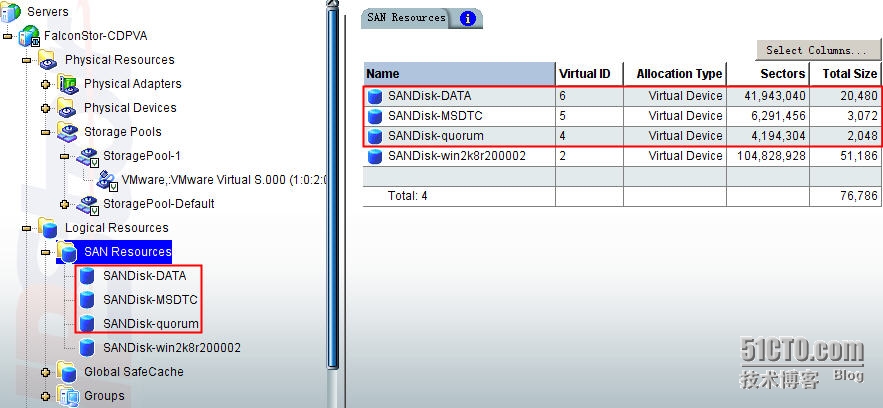
Task: Collapse the Logical Resources node
Action: (26, 228)
